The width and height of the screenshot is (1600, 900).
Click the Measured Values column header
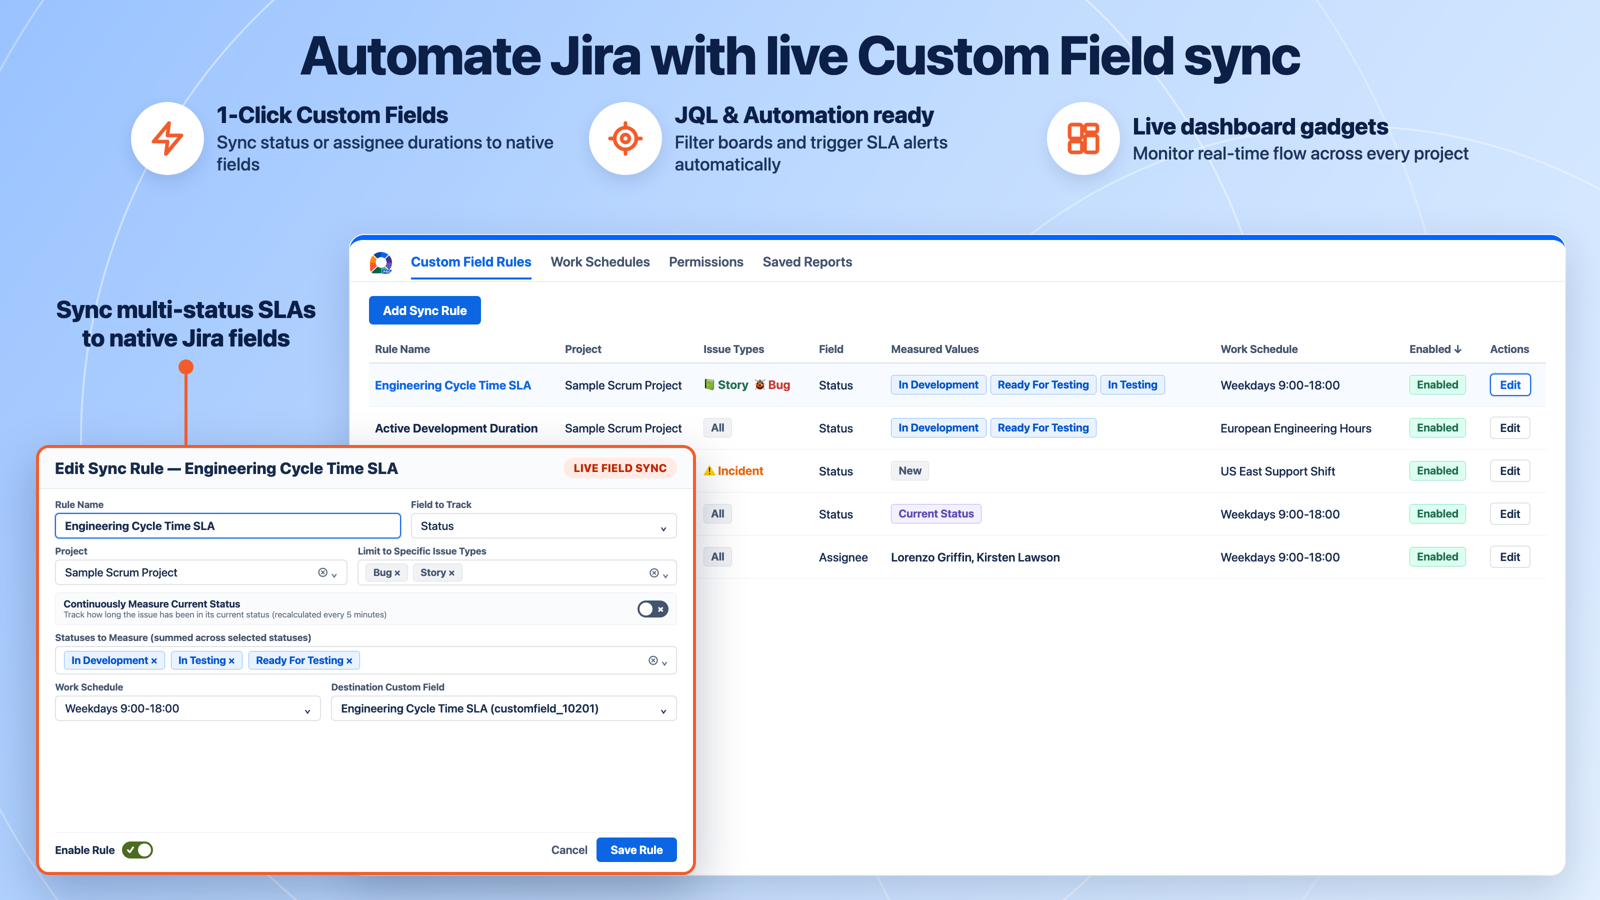(935, 349)
